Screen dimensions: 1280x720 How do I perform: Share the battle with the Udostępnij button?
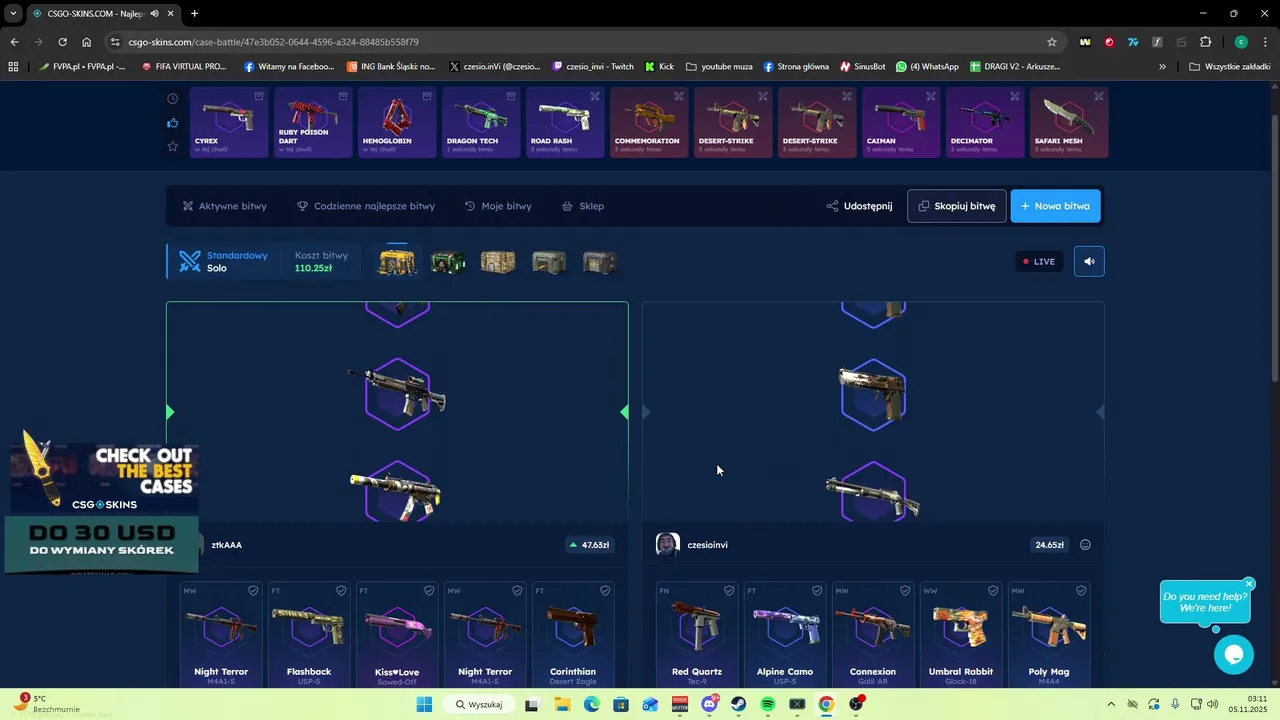(859, 206)
